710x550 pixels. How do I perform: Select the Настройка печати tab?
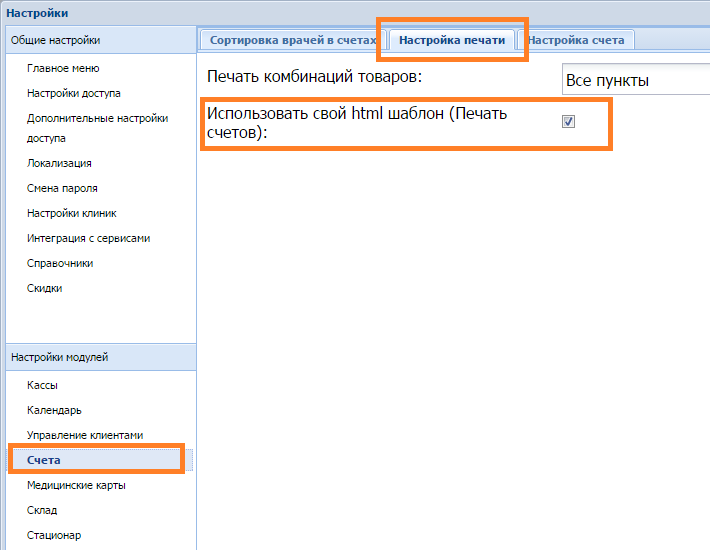tap(452, 40)
